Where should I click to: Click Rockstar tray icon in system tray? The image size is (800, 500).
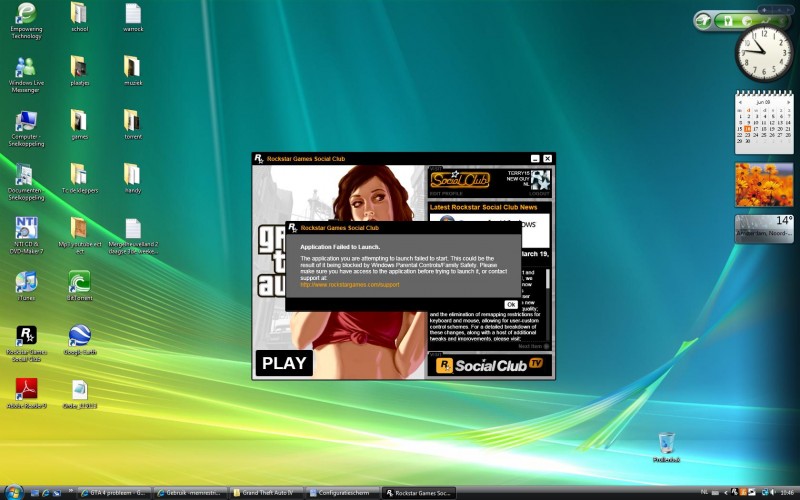734,492
